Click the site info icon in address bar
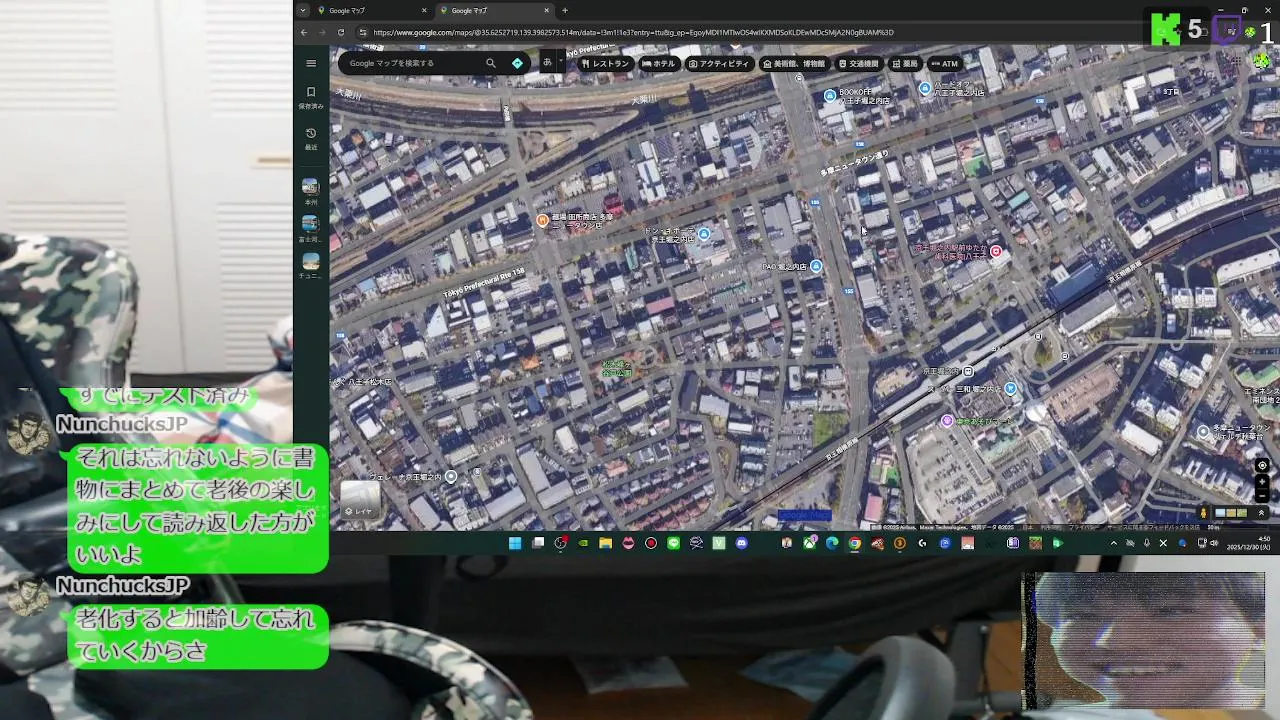The width and height of the screenshot is (1280, 720). click(362, 32)
